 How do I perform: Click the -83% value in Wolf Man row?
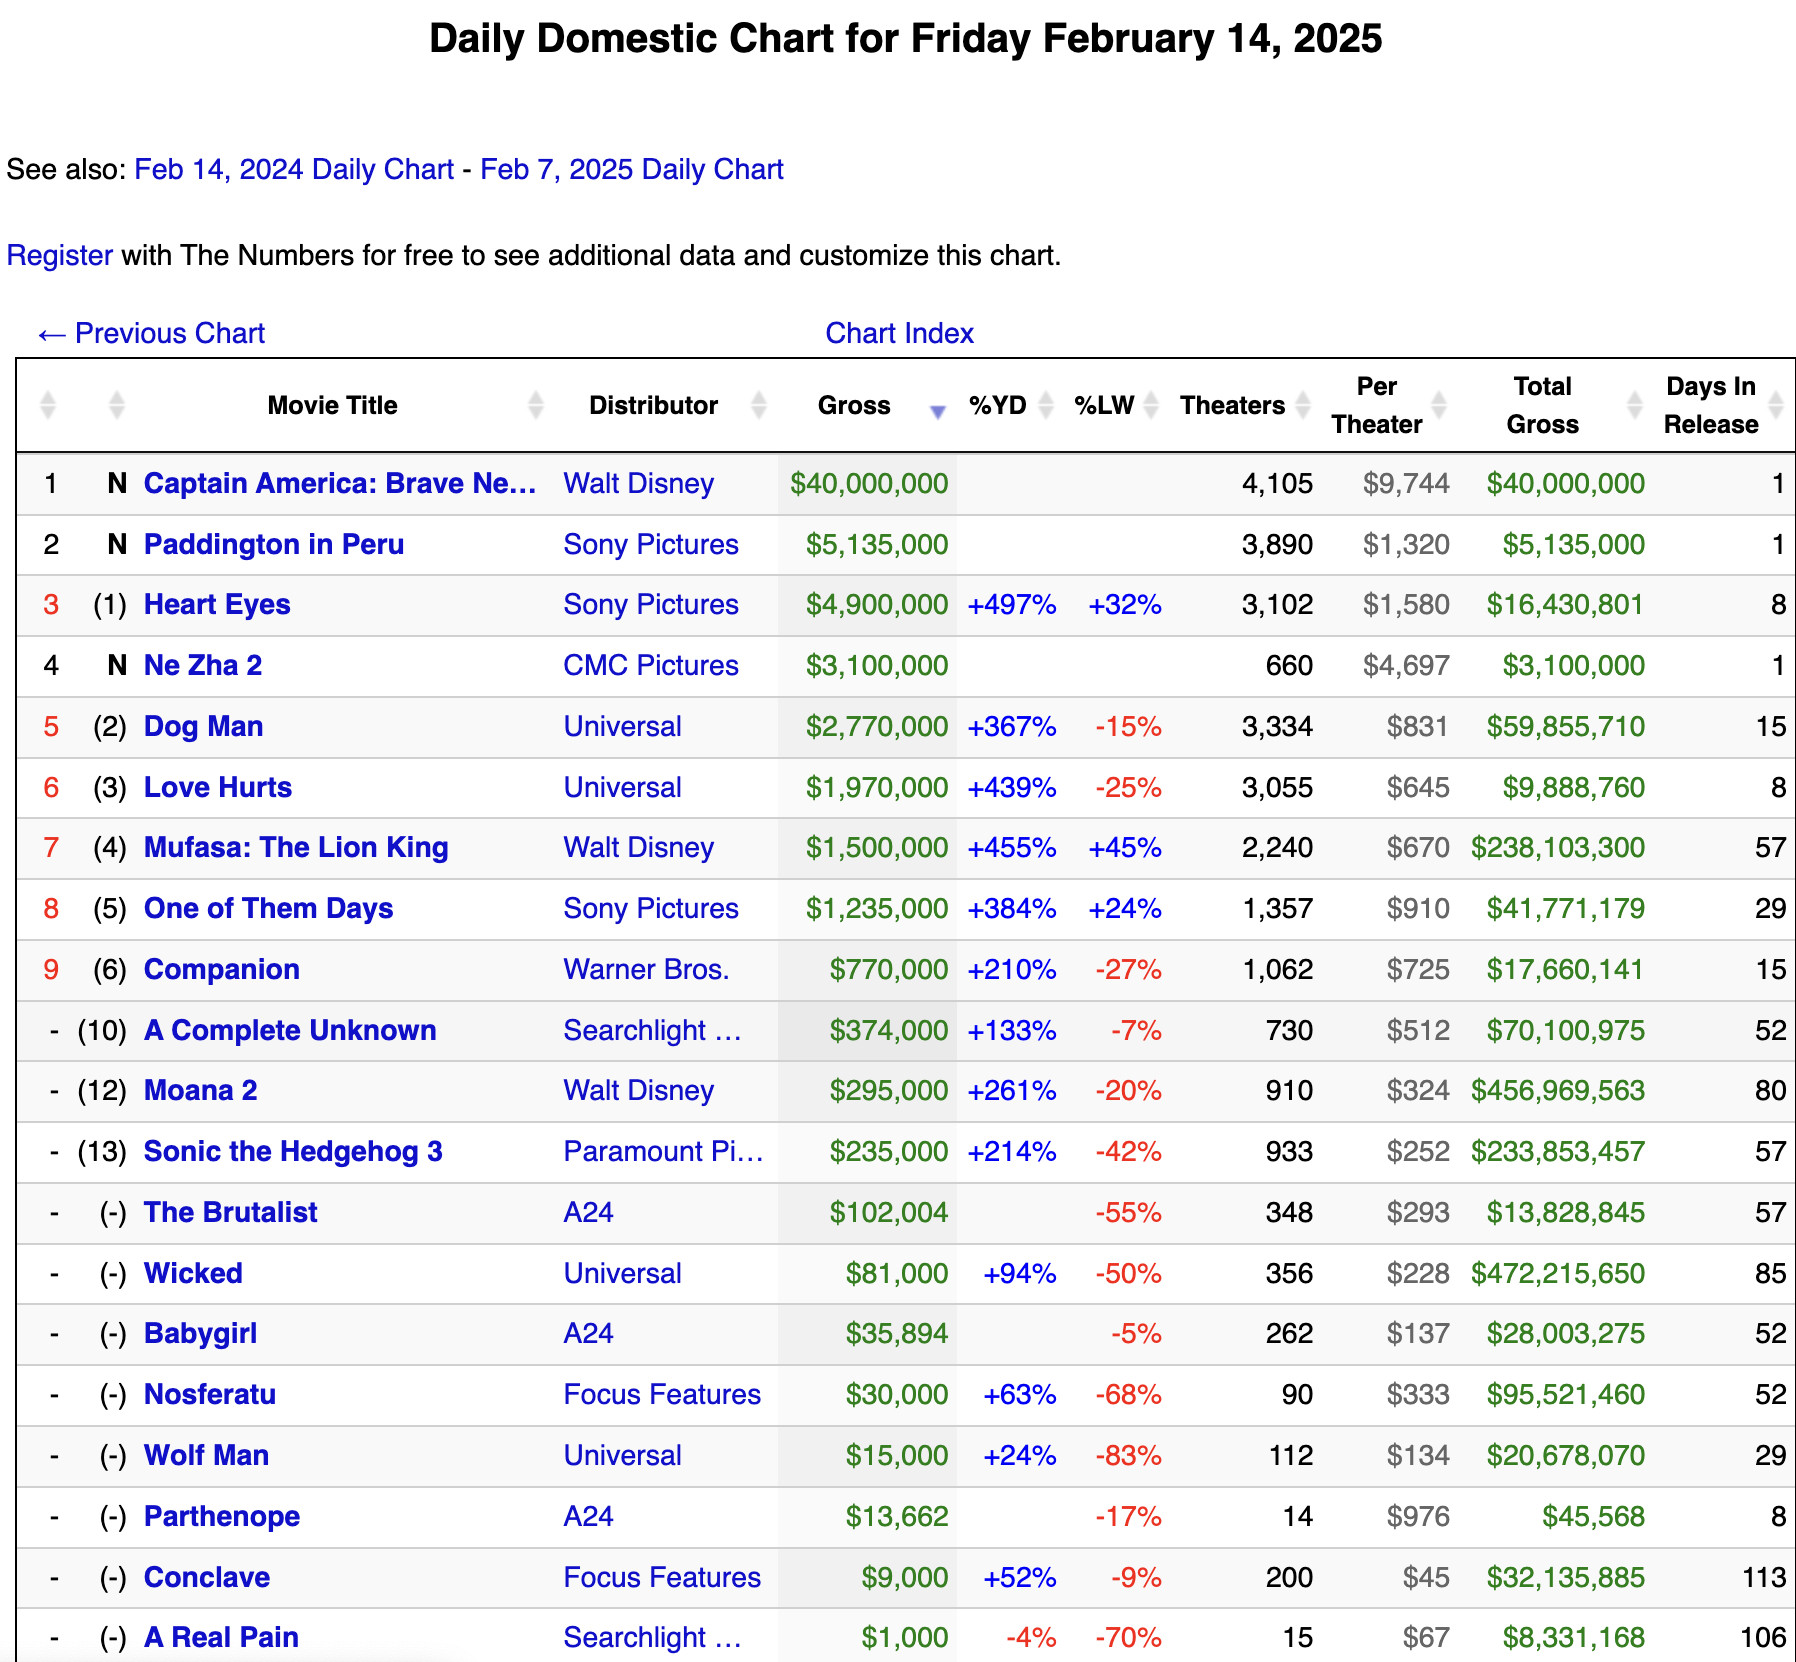pyautogui.click(x=1128, y=1455)
